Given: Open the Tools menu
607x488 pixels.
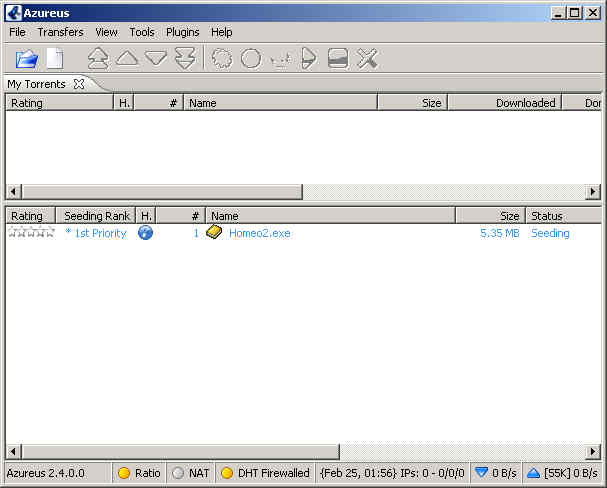Looking at the screenshot, I should tap(142, 32).
